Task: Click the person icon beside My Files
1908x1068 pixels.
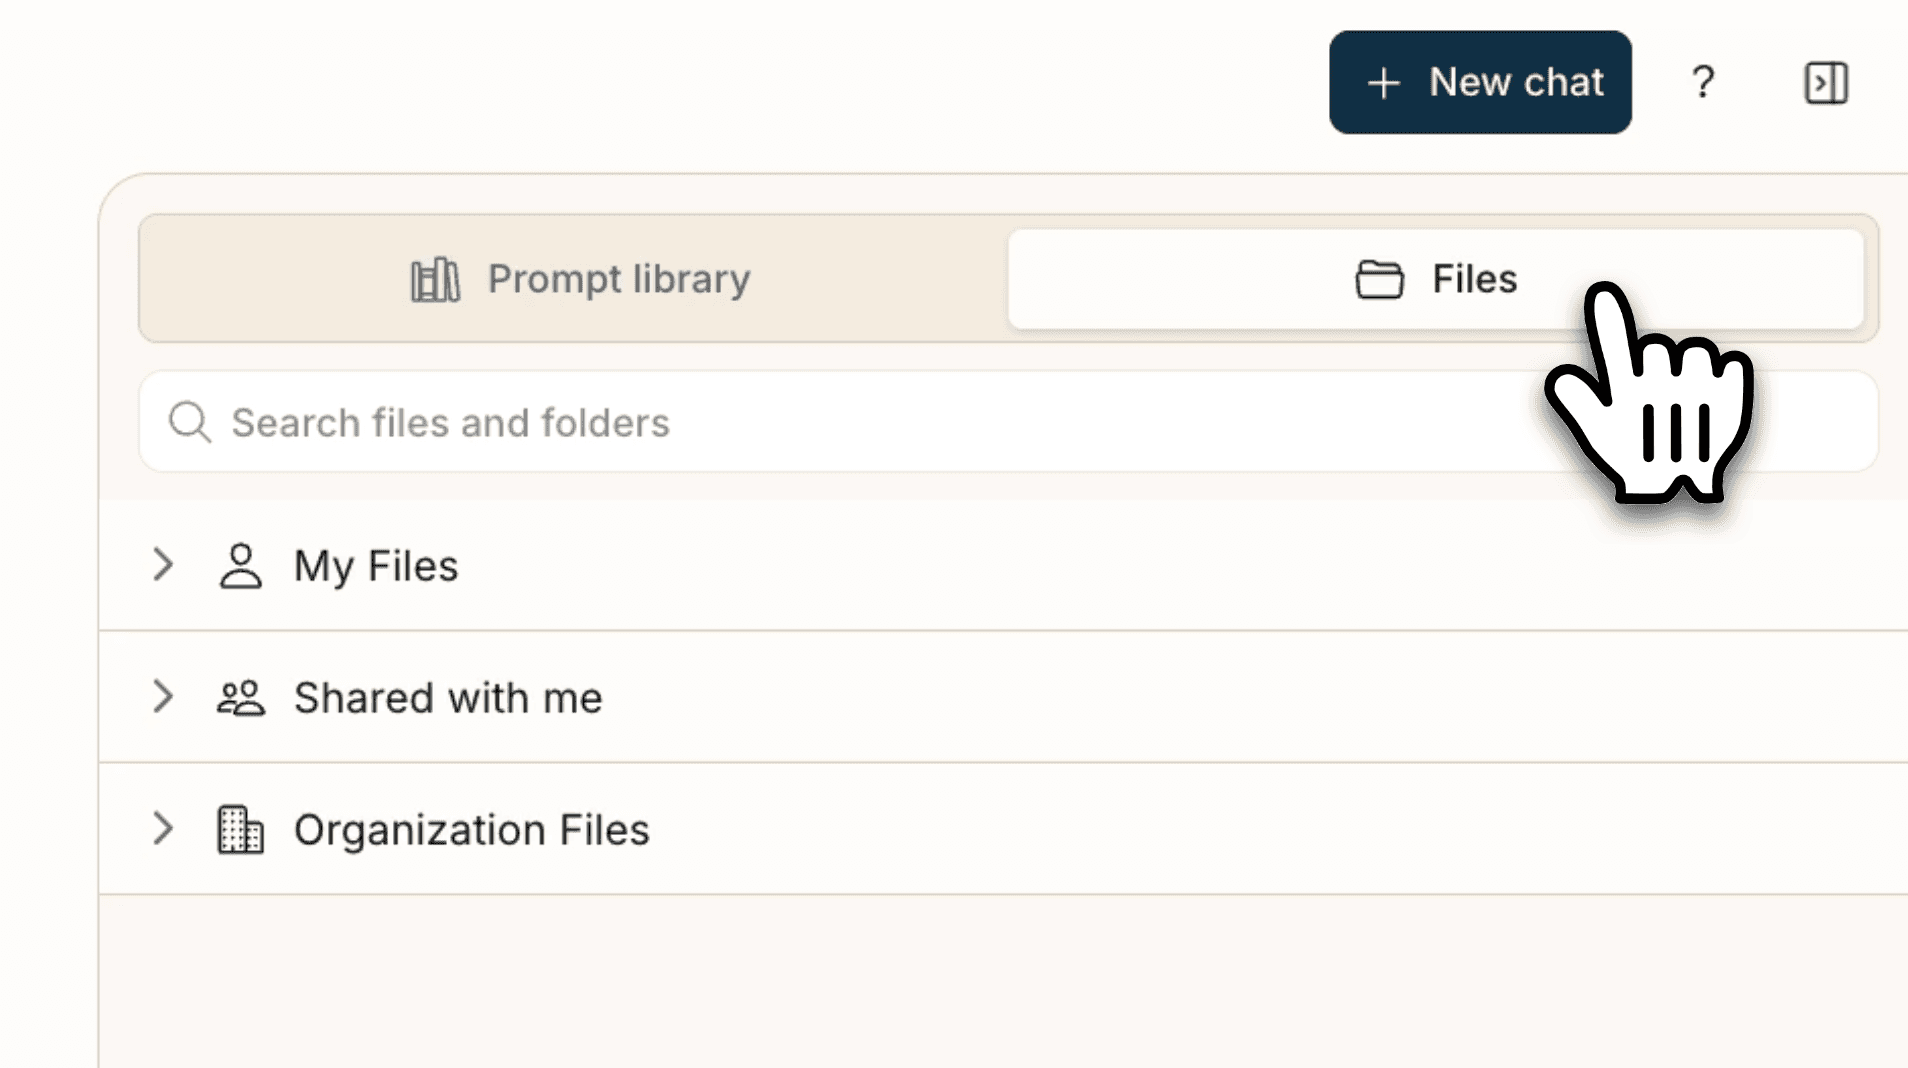Action: [x=240, y=566]
